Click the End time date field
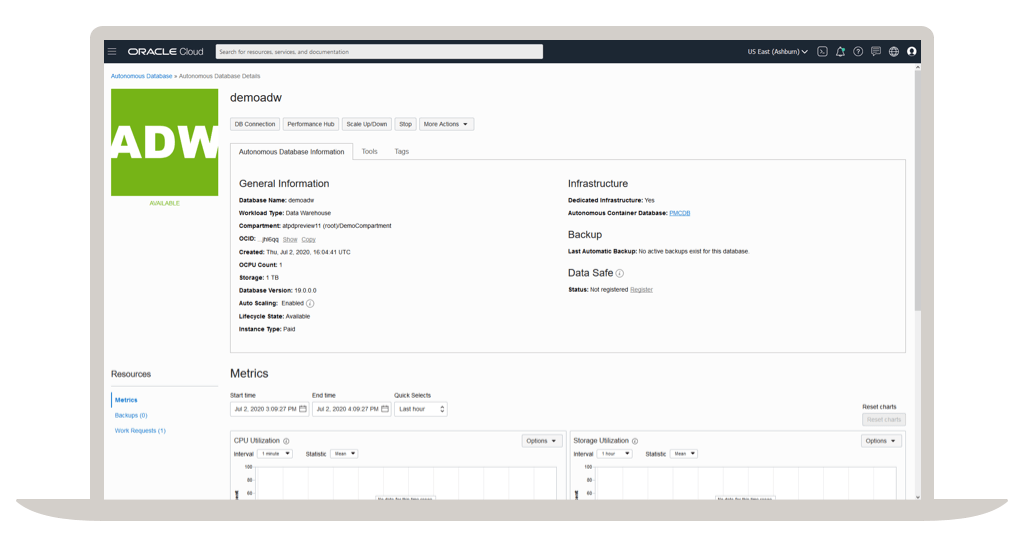1024x542 pixels. coord(351,409)
